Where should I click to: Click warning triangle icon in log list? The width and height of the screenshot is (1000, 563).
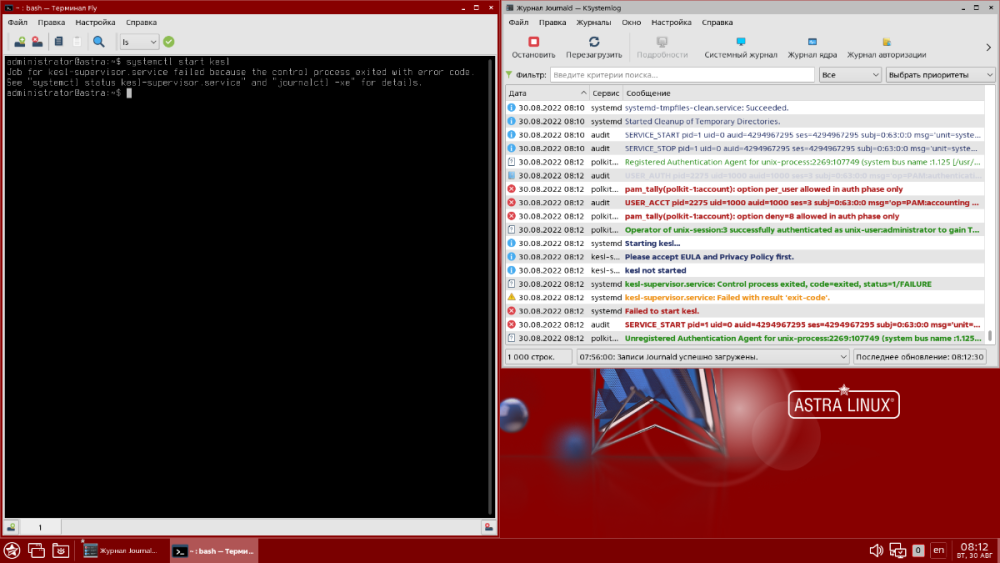pyautogui.click(x=511, y=297)
